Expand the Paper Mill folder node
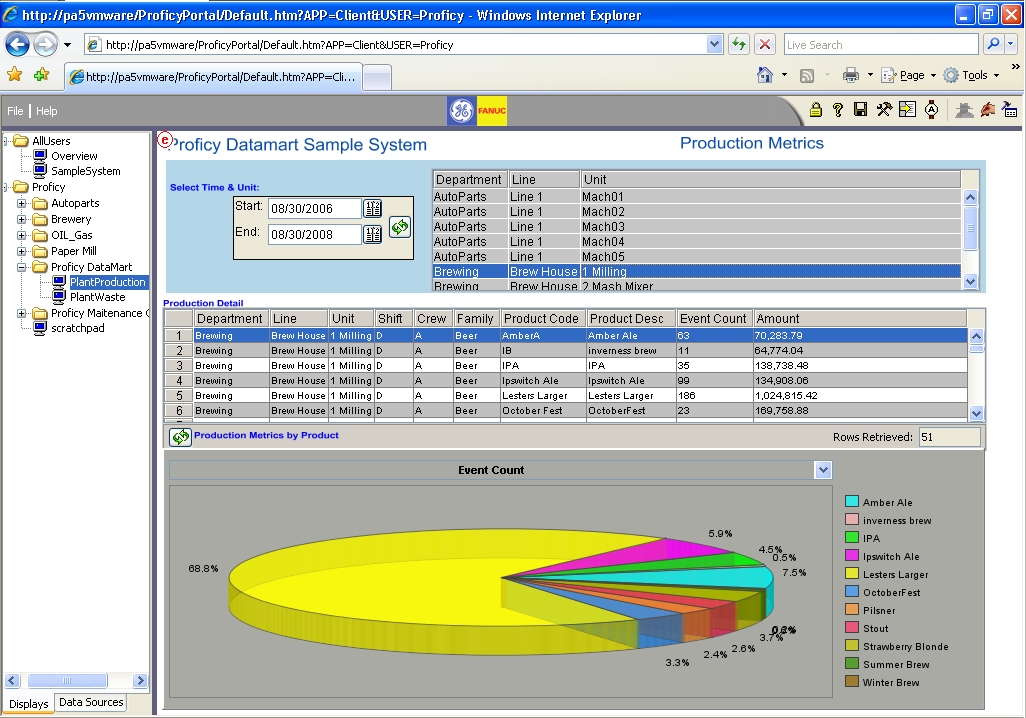1026x718 pixels. [x=22, y=251]
